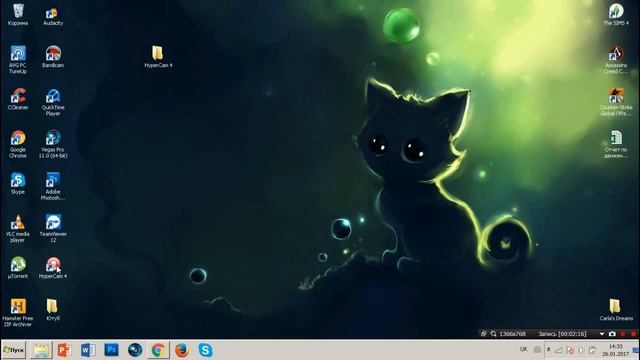Open the blue lens app on taskbar

pyautogui.click(x=135, y=350)
